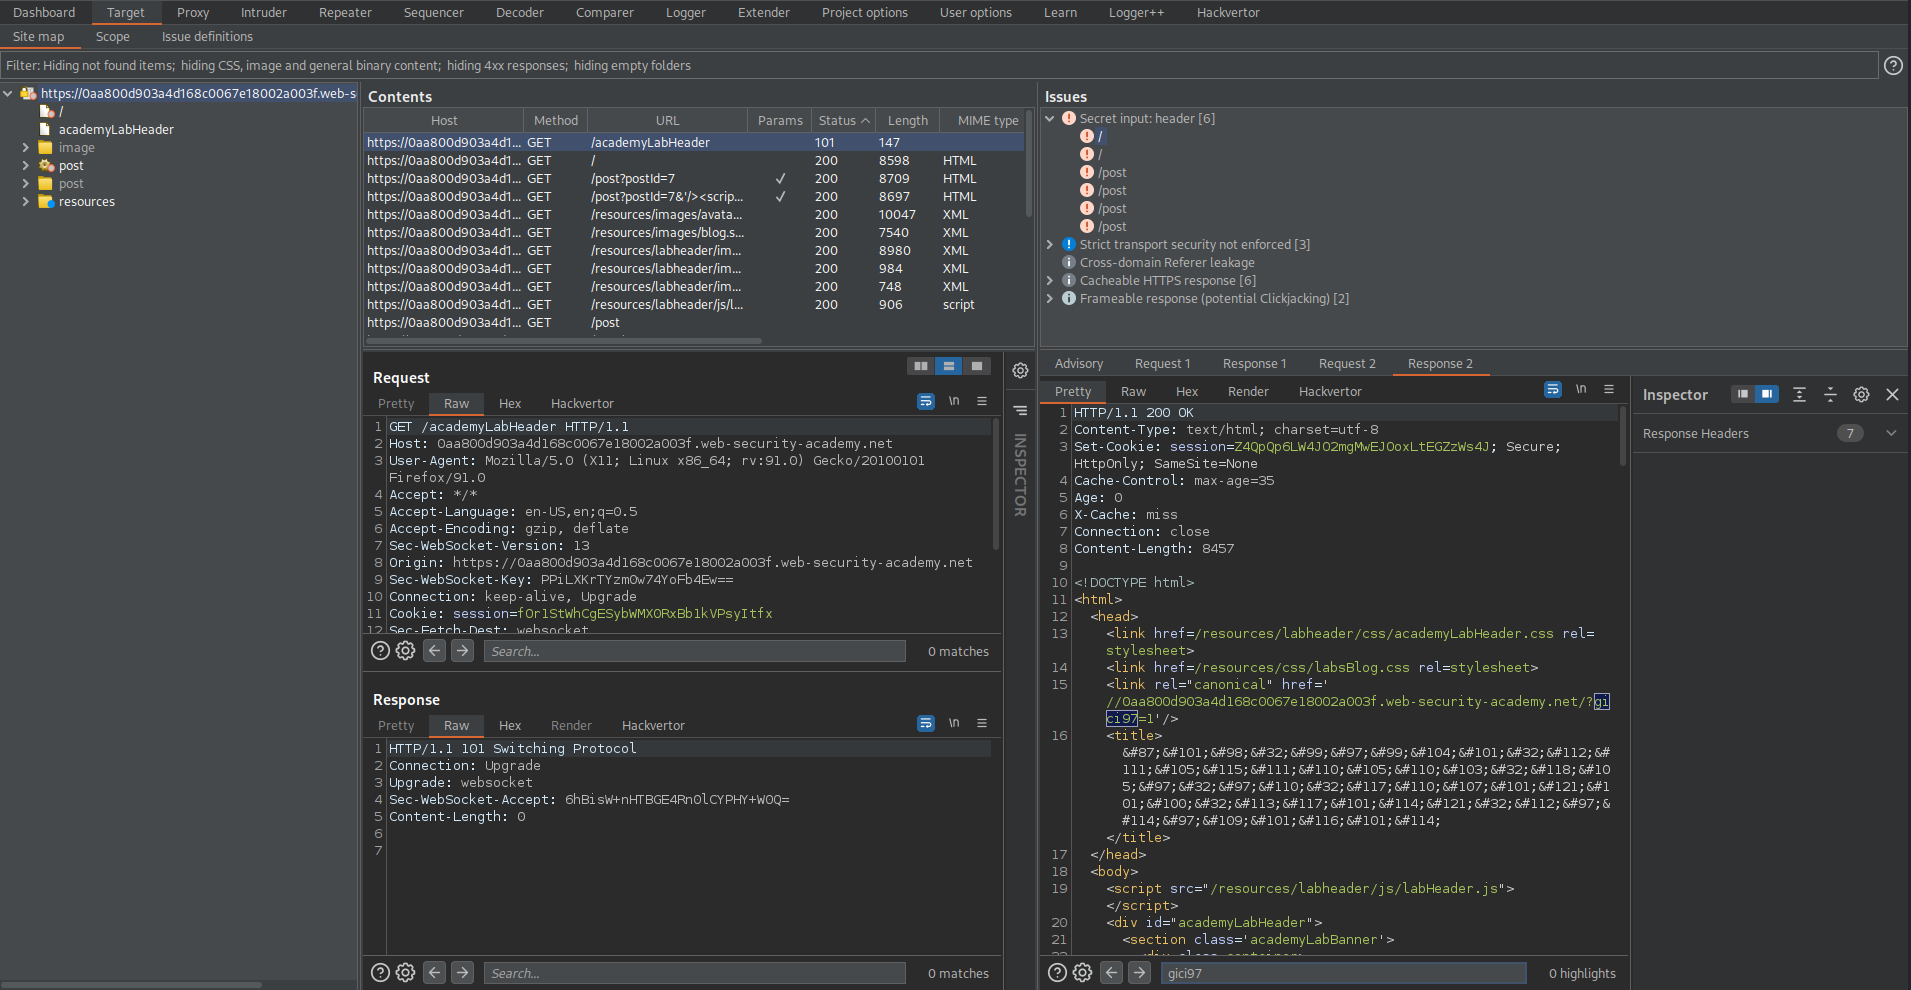Toggle \n non-printable chars in lower Response editor

(954, 723)
